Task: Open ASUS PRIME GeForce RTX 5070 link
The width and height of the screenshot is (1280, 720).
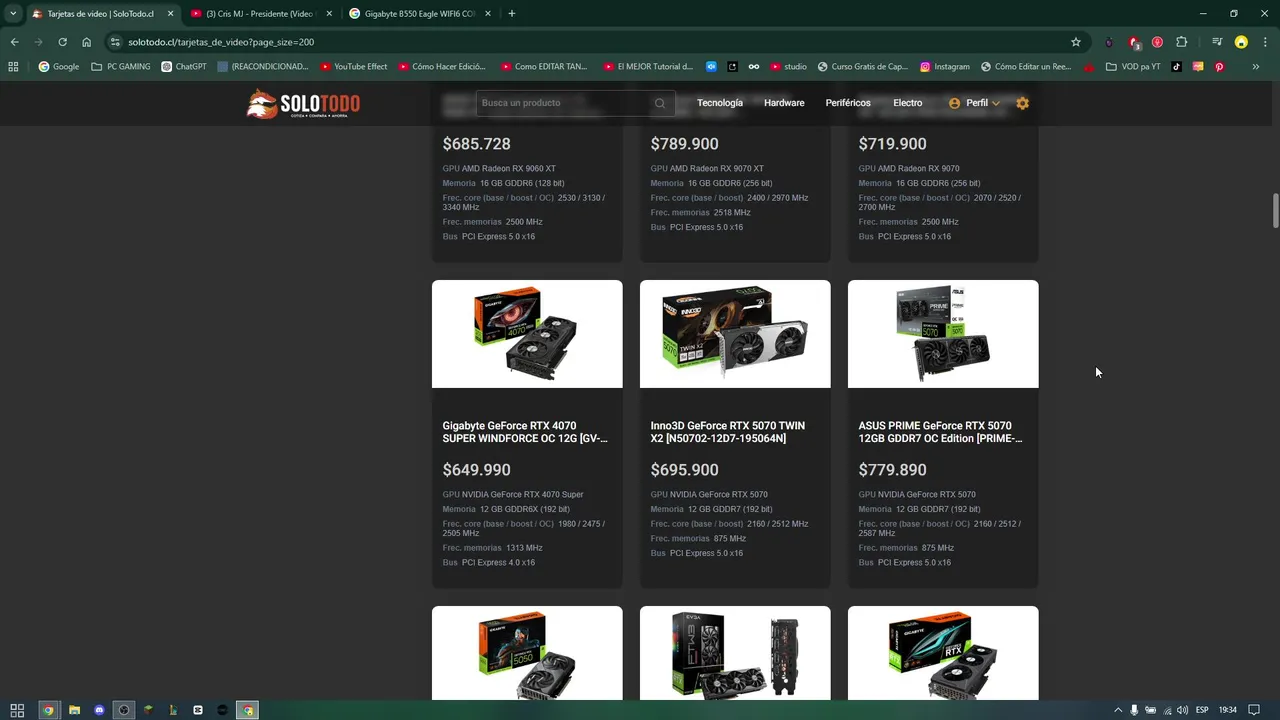Action: pos(941,432)
